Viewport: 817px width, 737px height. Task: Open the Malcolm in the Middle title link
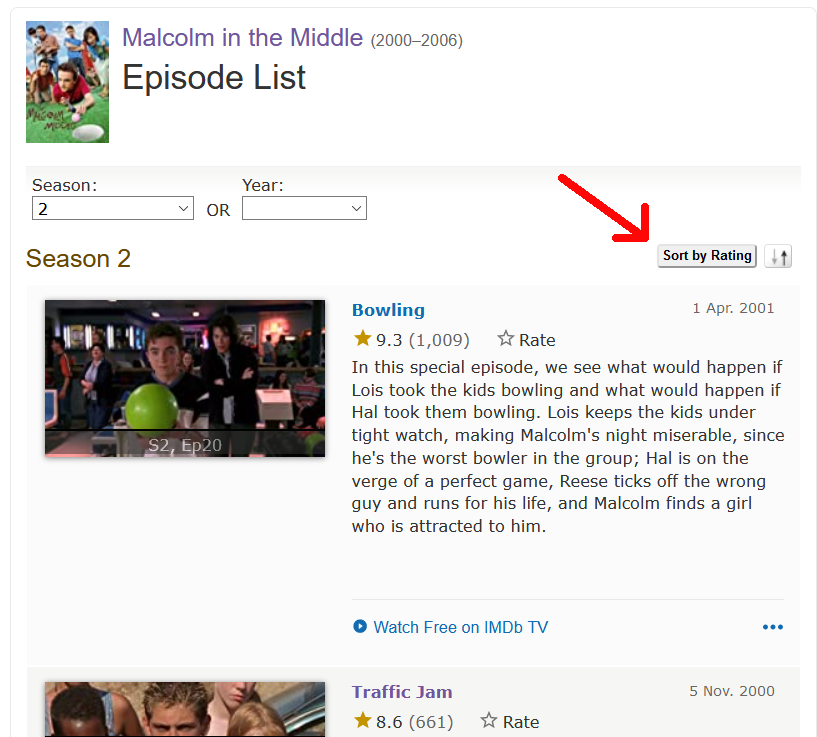point(242,38)
